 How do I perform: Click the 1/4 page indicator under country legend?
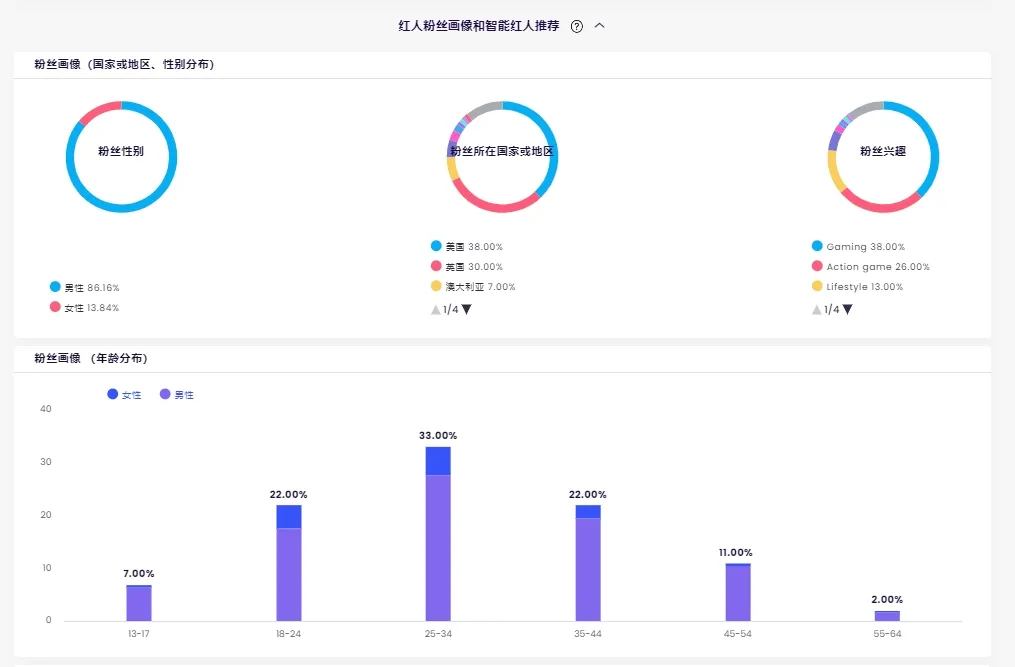451,310
